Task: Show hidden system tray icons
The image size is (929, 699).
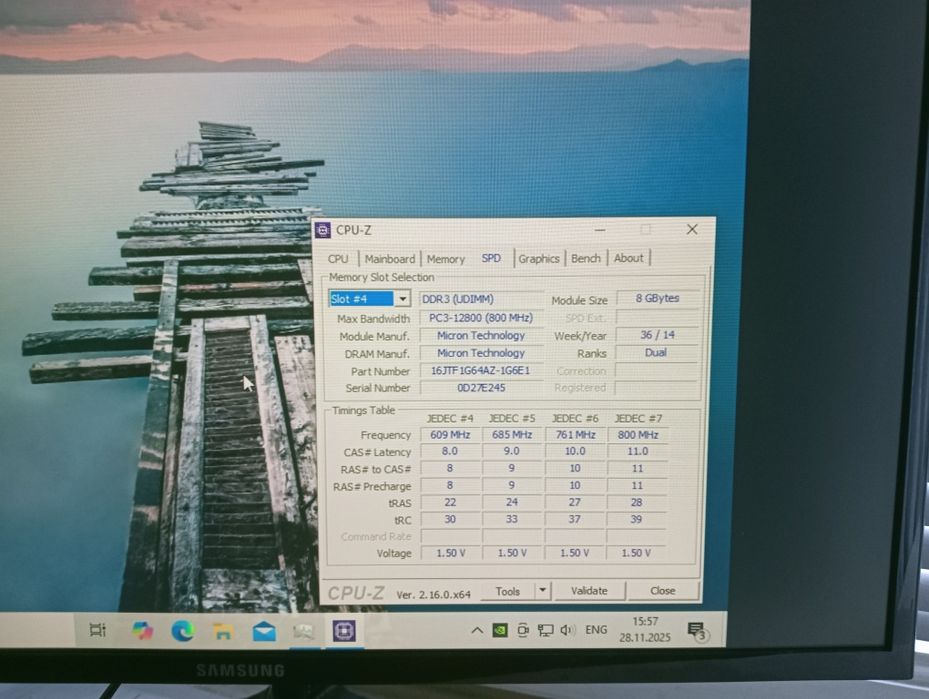Action: (x=476, y=630)
